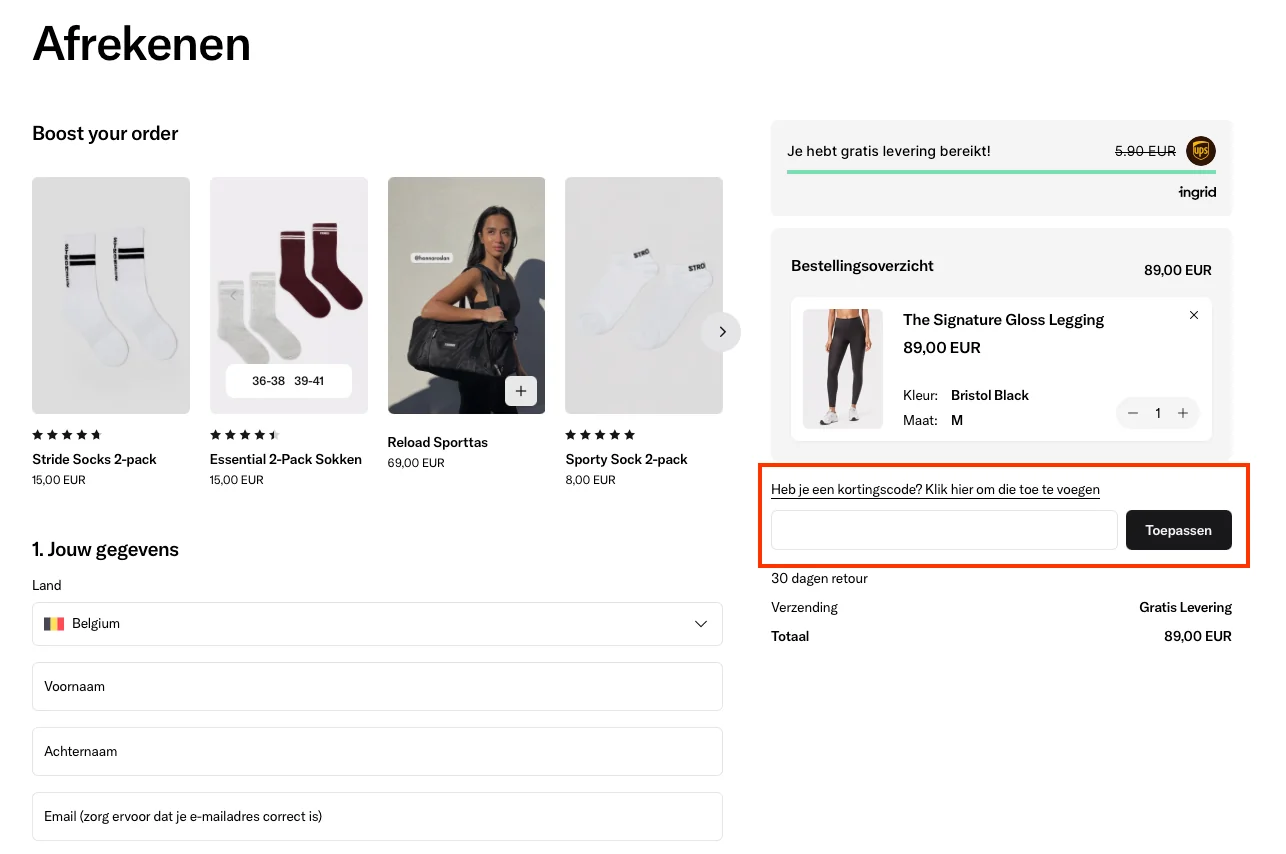Select size 36-38 for Essential socks
Viewport: 1286px width, 854px height.
point(268,381)
